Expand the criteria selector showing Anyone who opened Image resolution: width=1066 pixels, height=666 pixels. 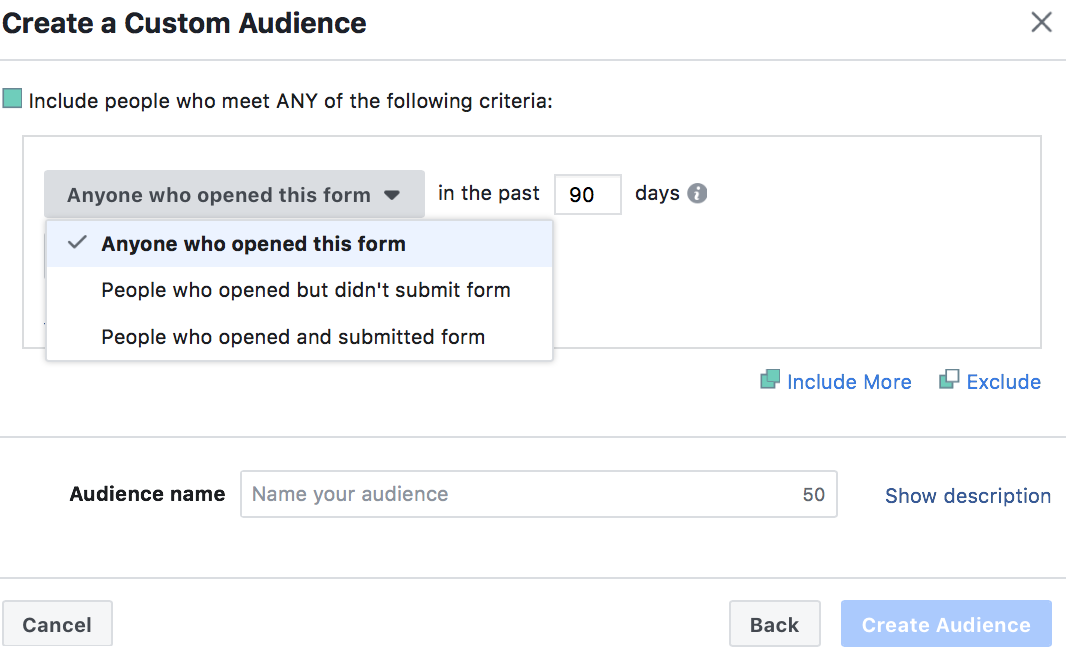point(234,194)
